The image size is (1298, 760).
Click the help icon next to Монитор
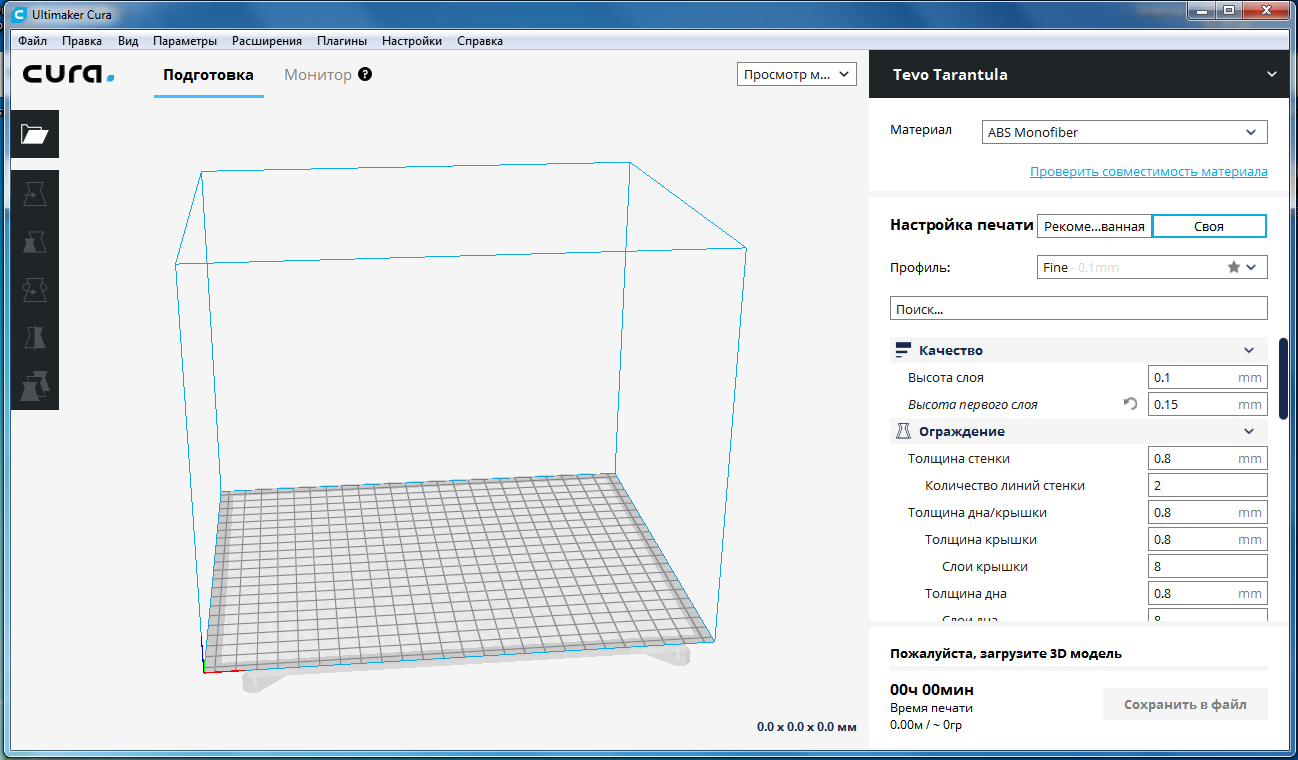tap(365, 74)
